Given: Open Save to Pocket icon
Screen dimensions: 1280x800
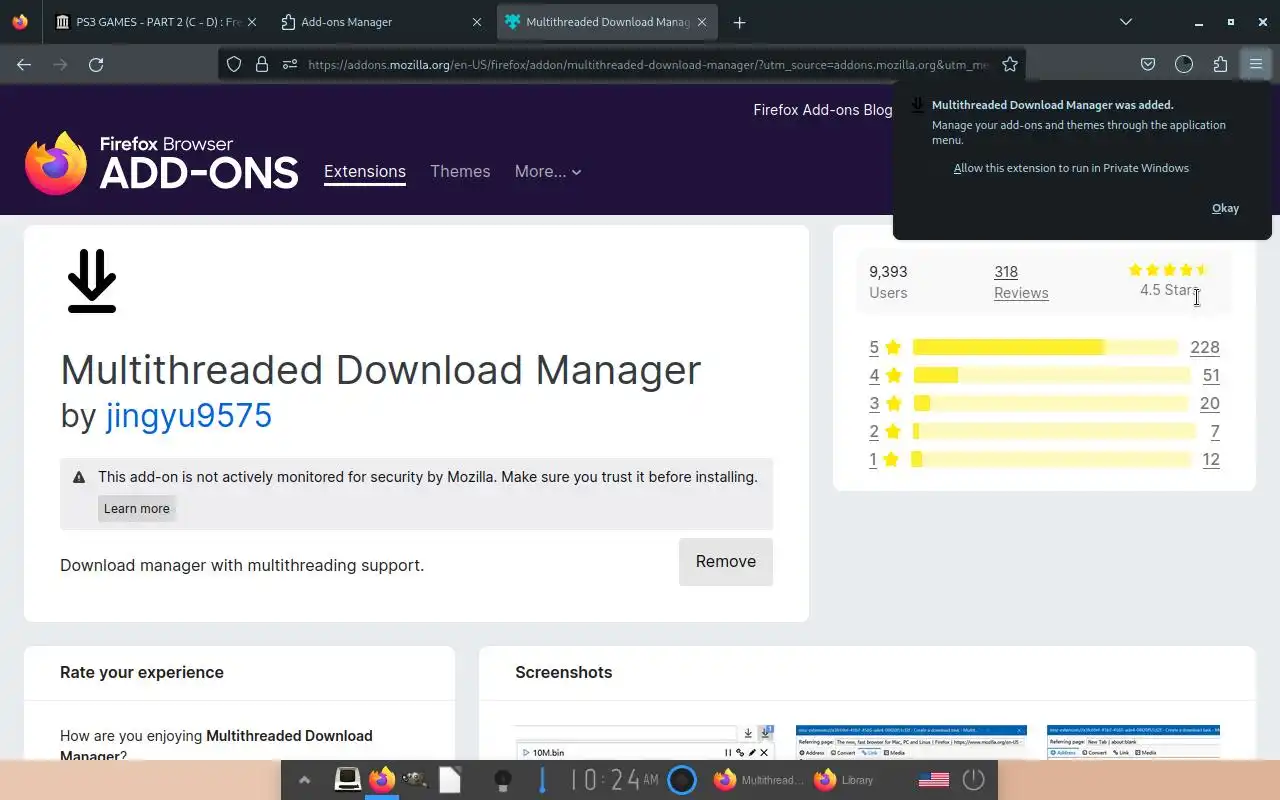Looking at the screenshot, I should pyautogui.click(x=1148, y=64).
